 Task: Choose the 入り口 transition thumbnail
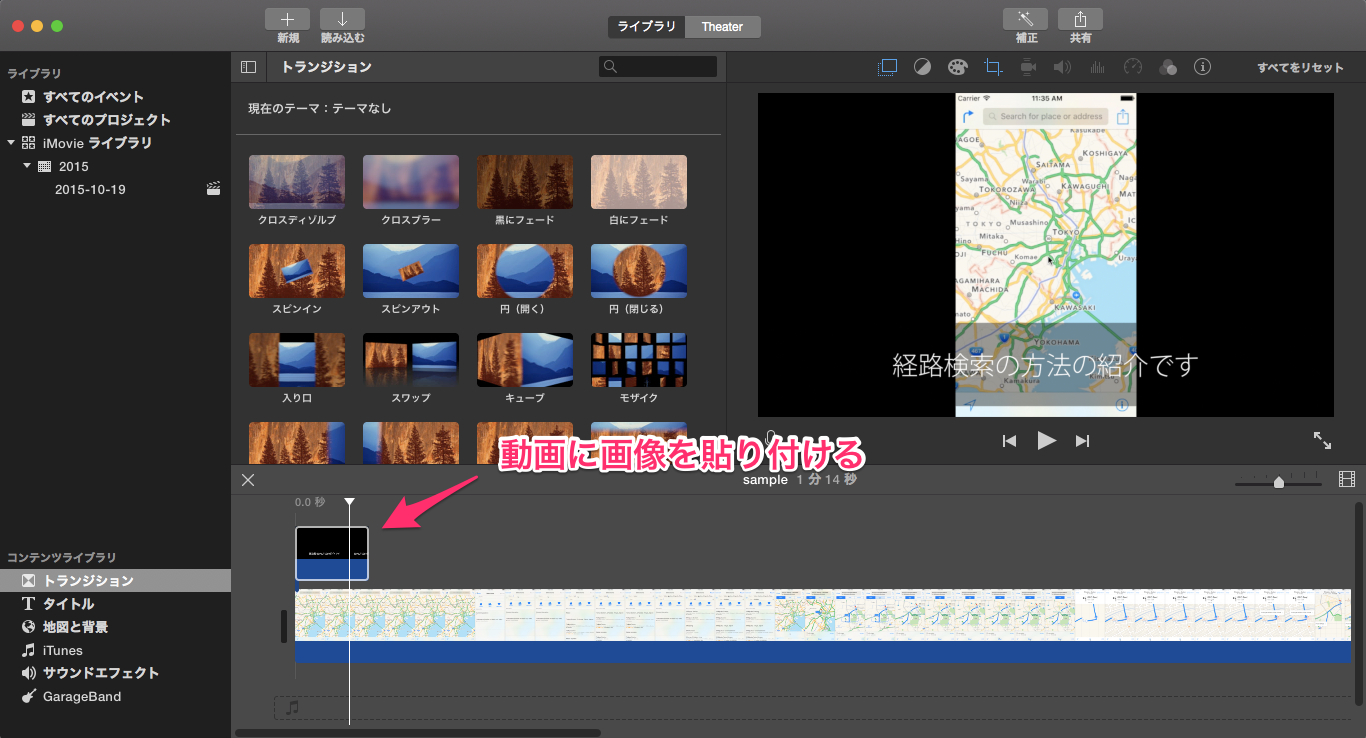(x=297, y=360)
